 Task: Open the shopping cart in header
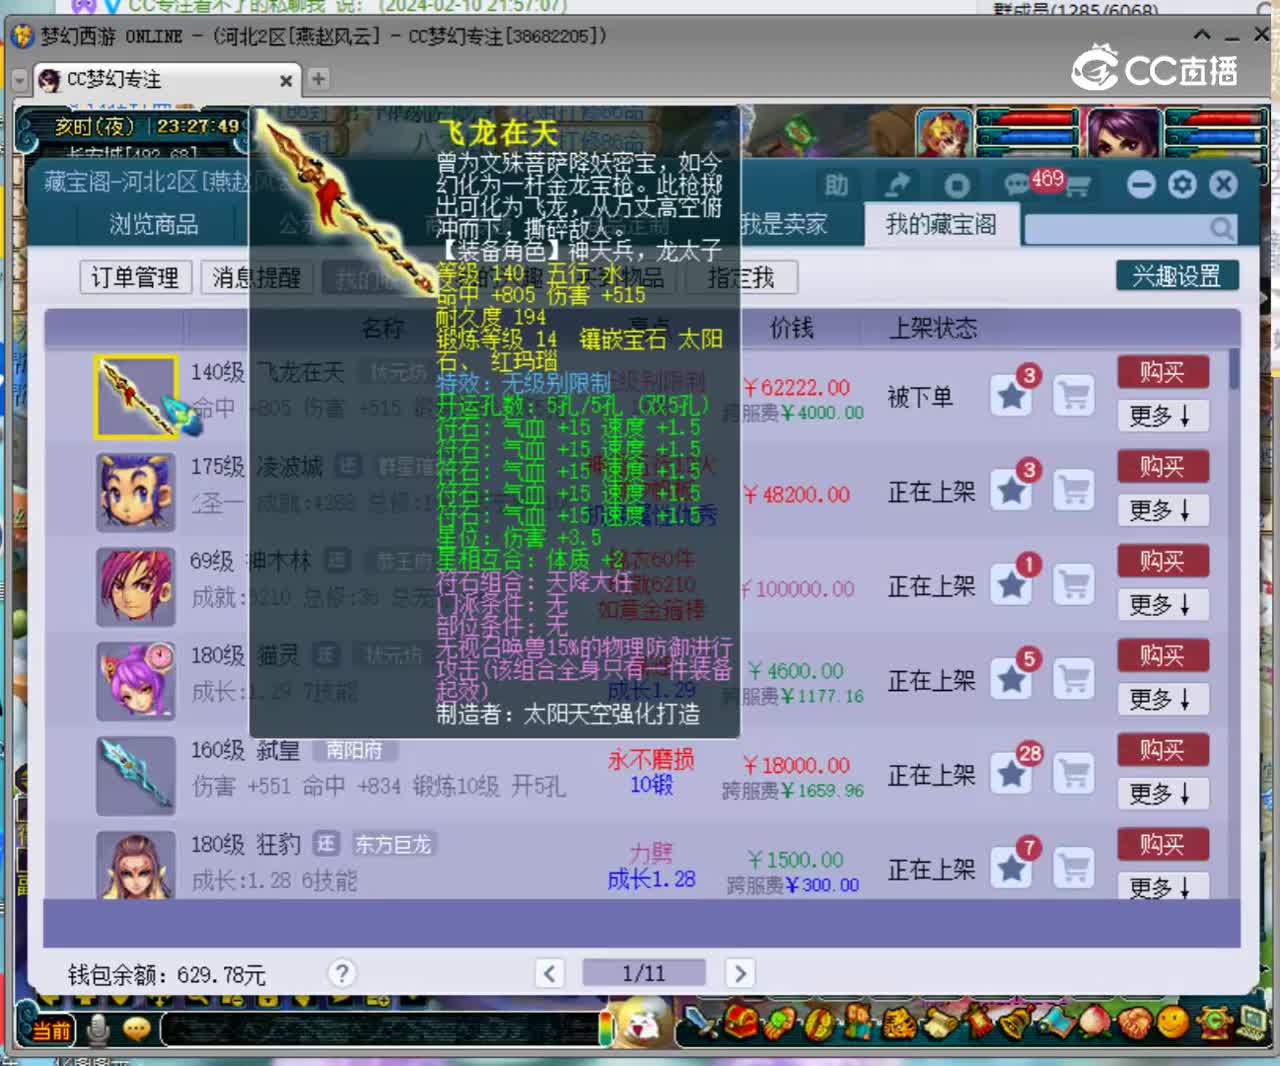[1077, 187]
